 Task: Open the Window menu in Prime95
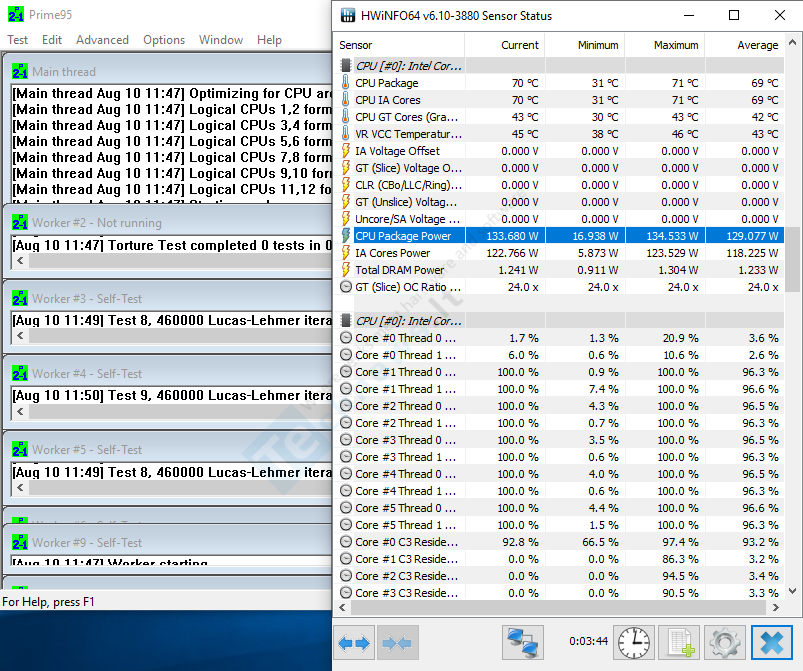[x=221, y=40]
